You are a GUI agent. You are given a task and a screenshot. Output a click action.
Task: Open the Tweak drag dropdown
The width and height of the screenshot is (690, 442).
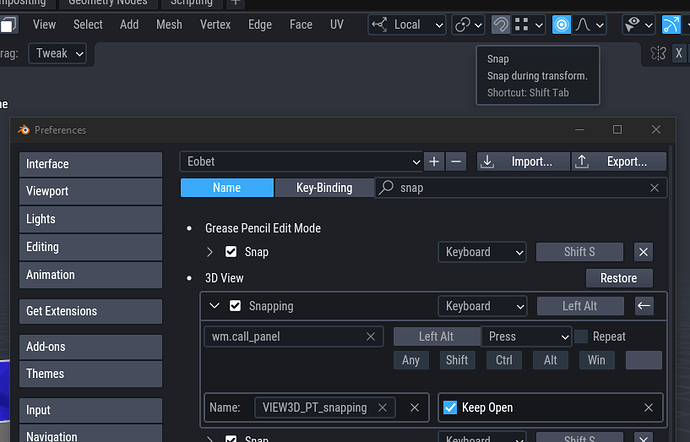[58, 54]
